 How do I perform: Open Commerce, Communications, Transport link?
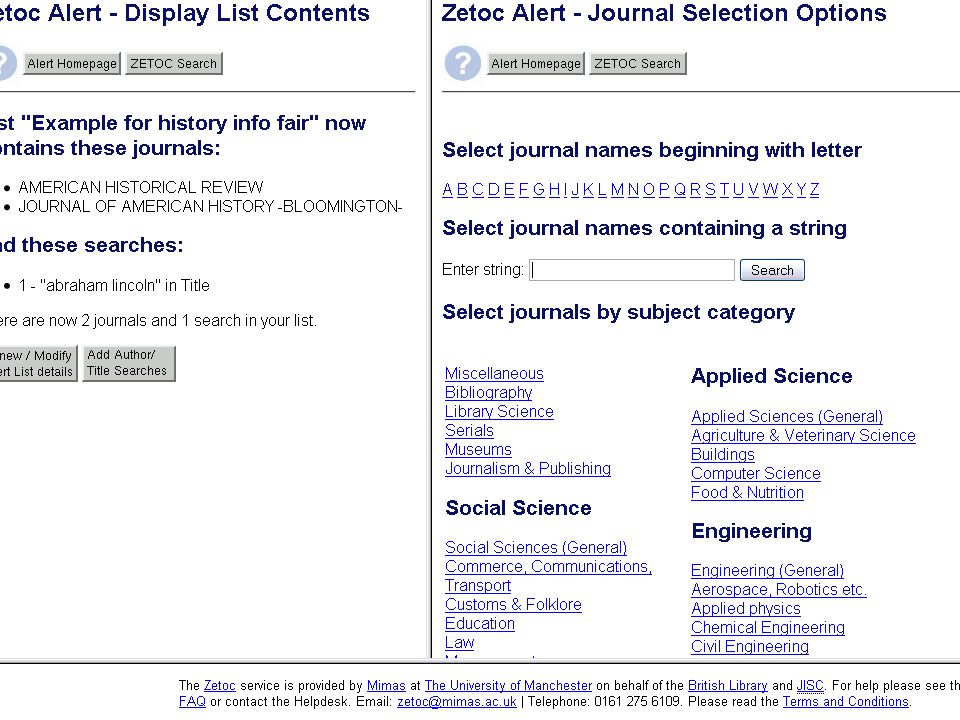[548, 576]
